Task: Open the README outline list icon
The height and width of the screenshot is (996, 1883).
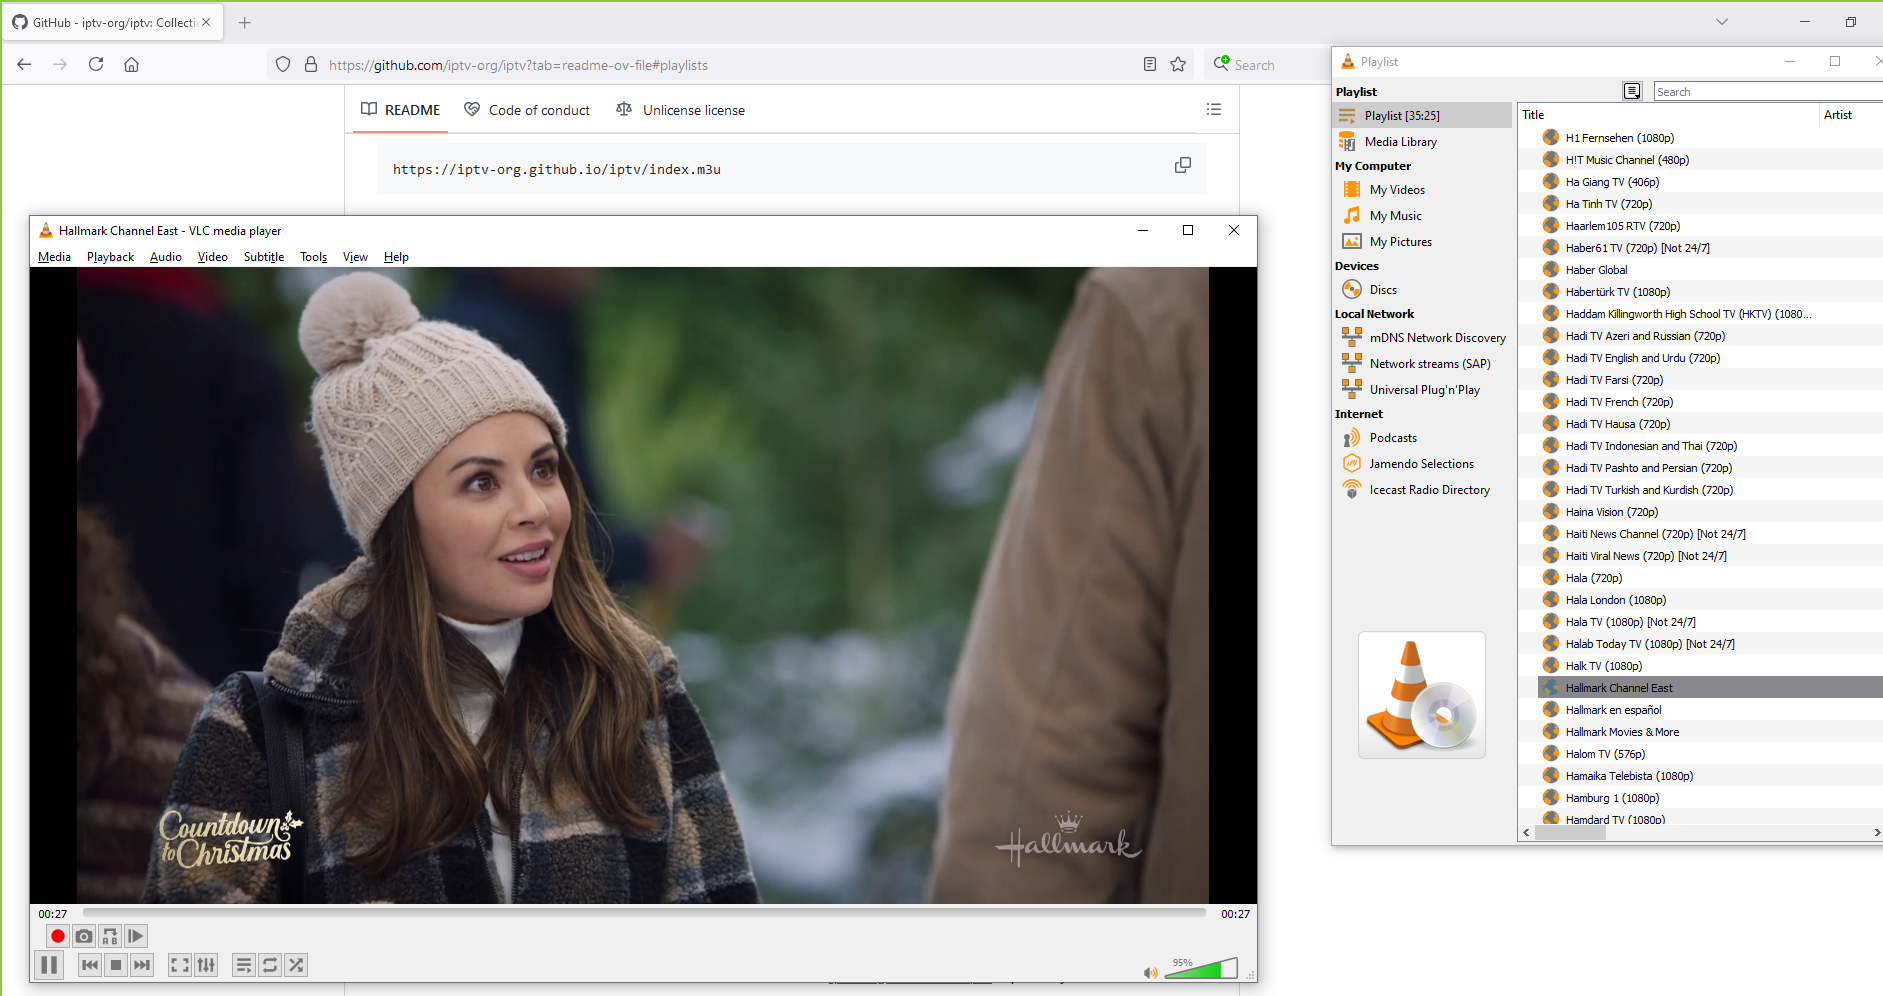Action: [x=1214, y=109]
